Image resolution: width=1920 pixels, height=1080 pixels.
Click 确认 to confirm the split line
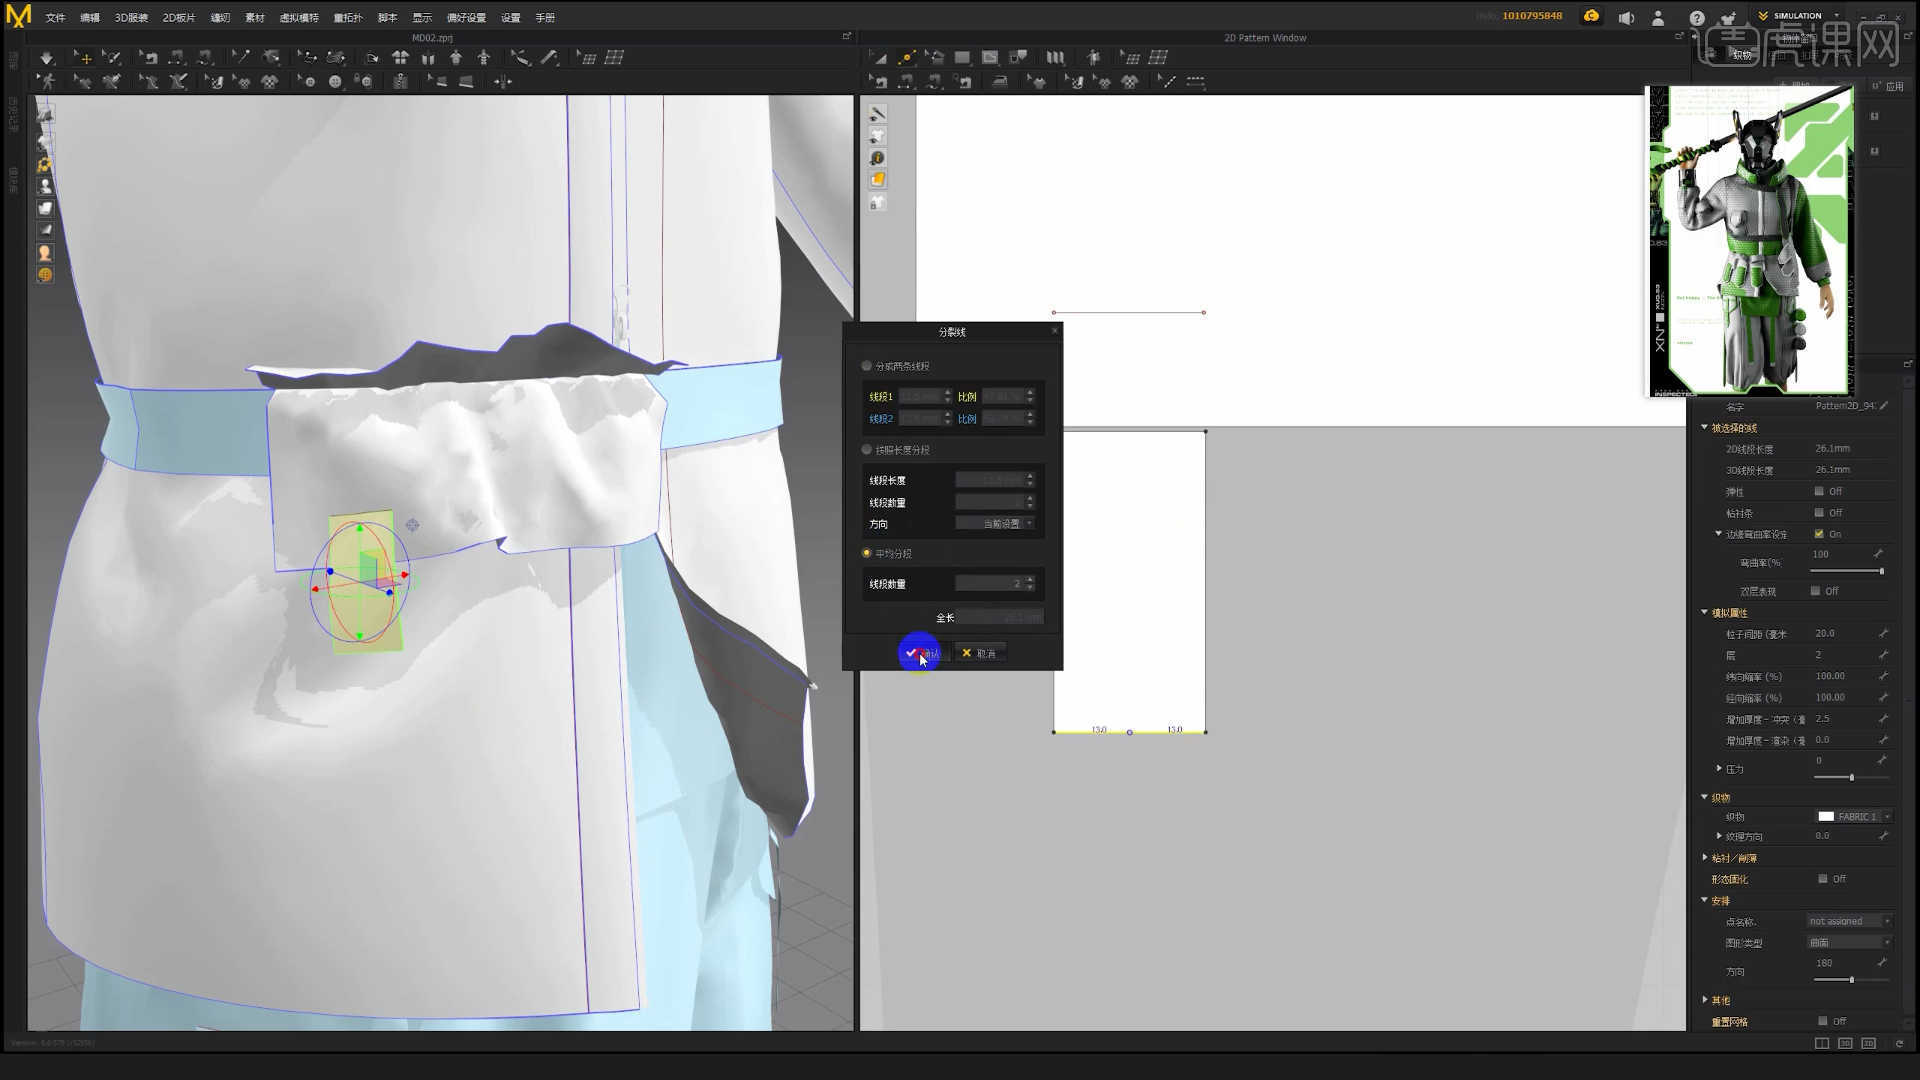[x=921, y=653]
